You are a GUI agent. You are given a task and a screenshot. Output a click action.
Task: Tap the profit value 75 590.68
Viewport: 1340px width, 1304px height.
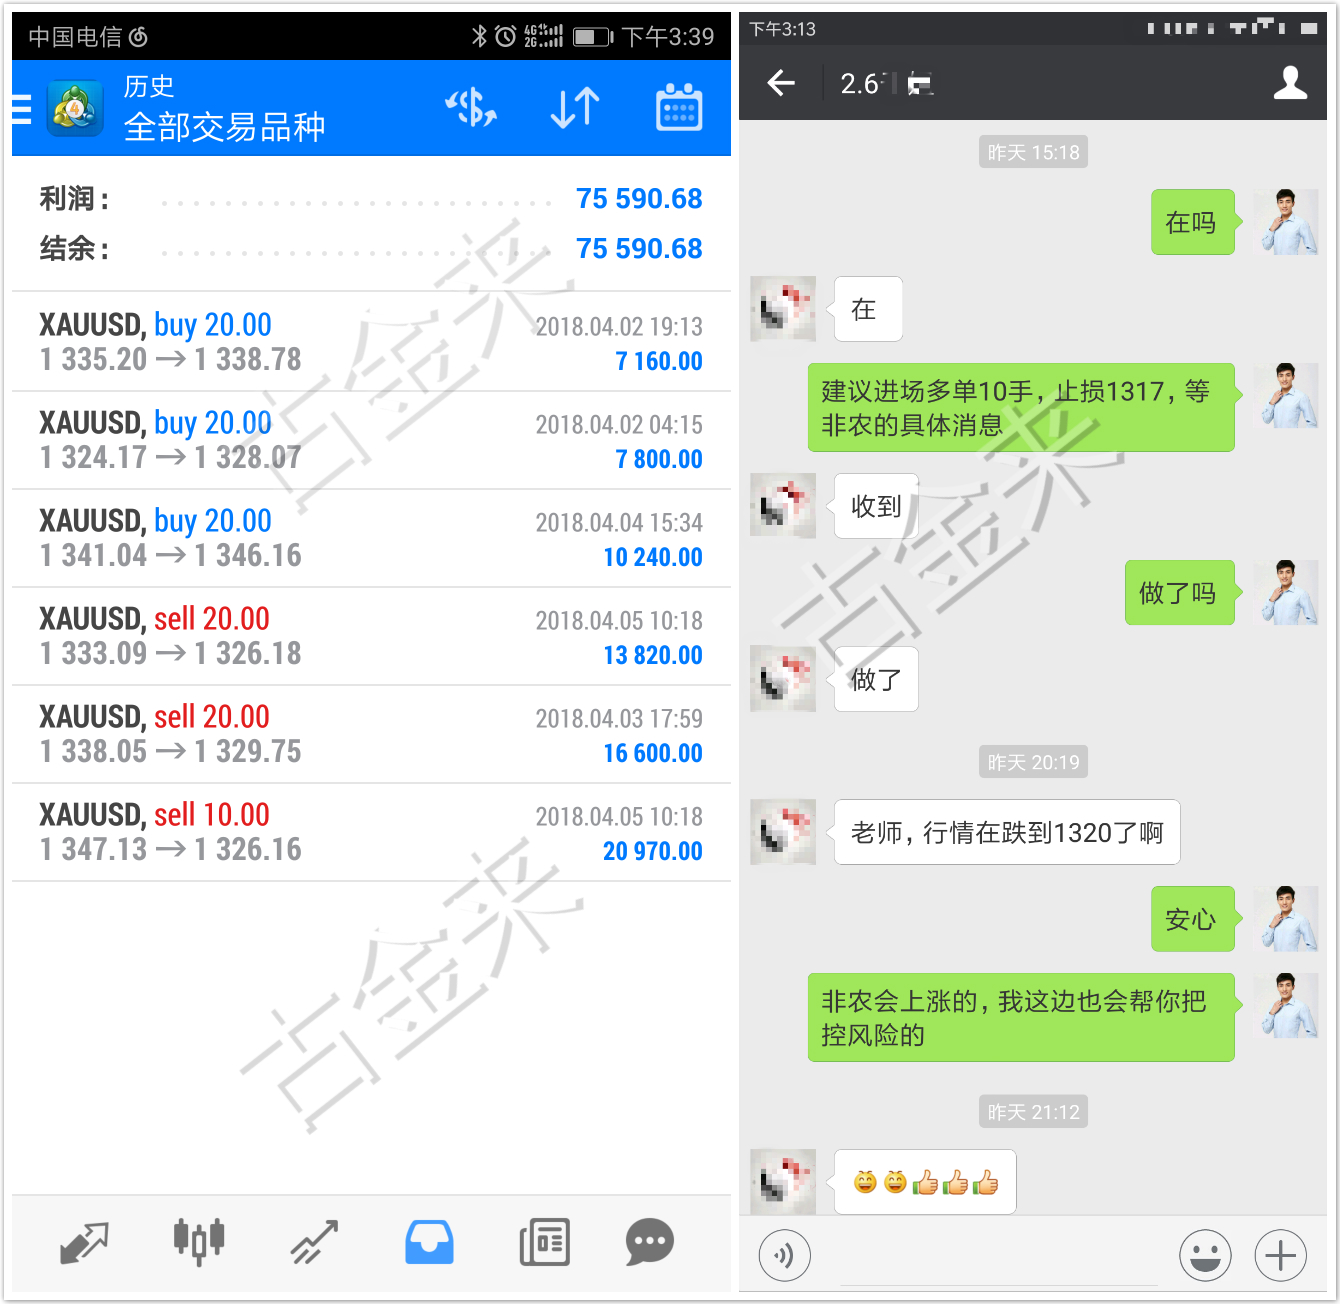[x=639, y=199]
